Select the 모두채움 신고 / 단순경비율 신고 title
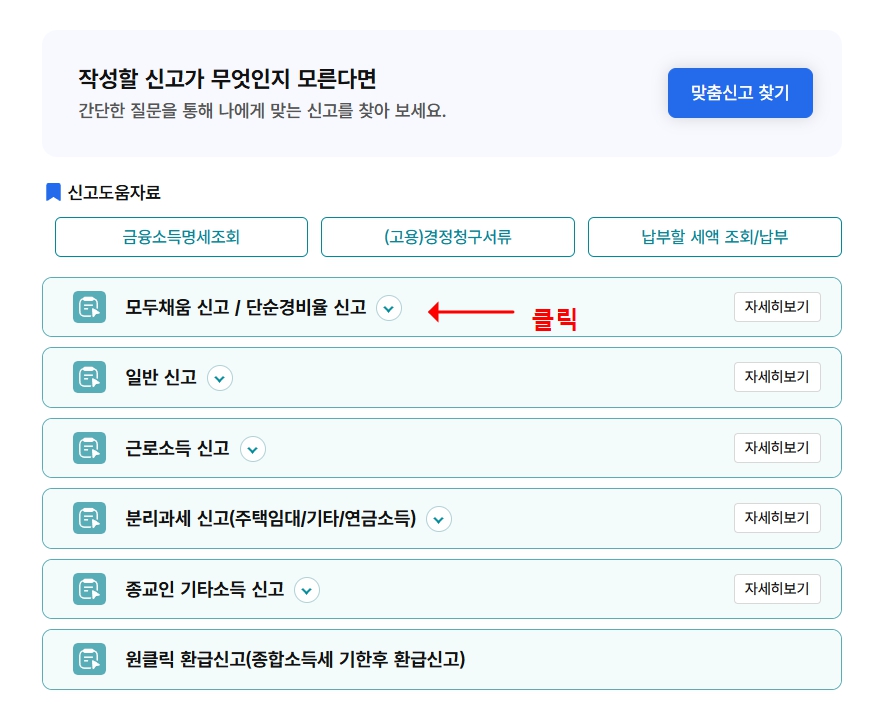This screenshot has height=706, width=889. (245, 307)
